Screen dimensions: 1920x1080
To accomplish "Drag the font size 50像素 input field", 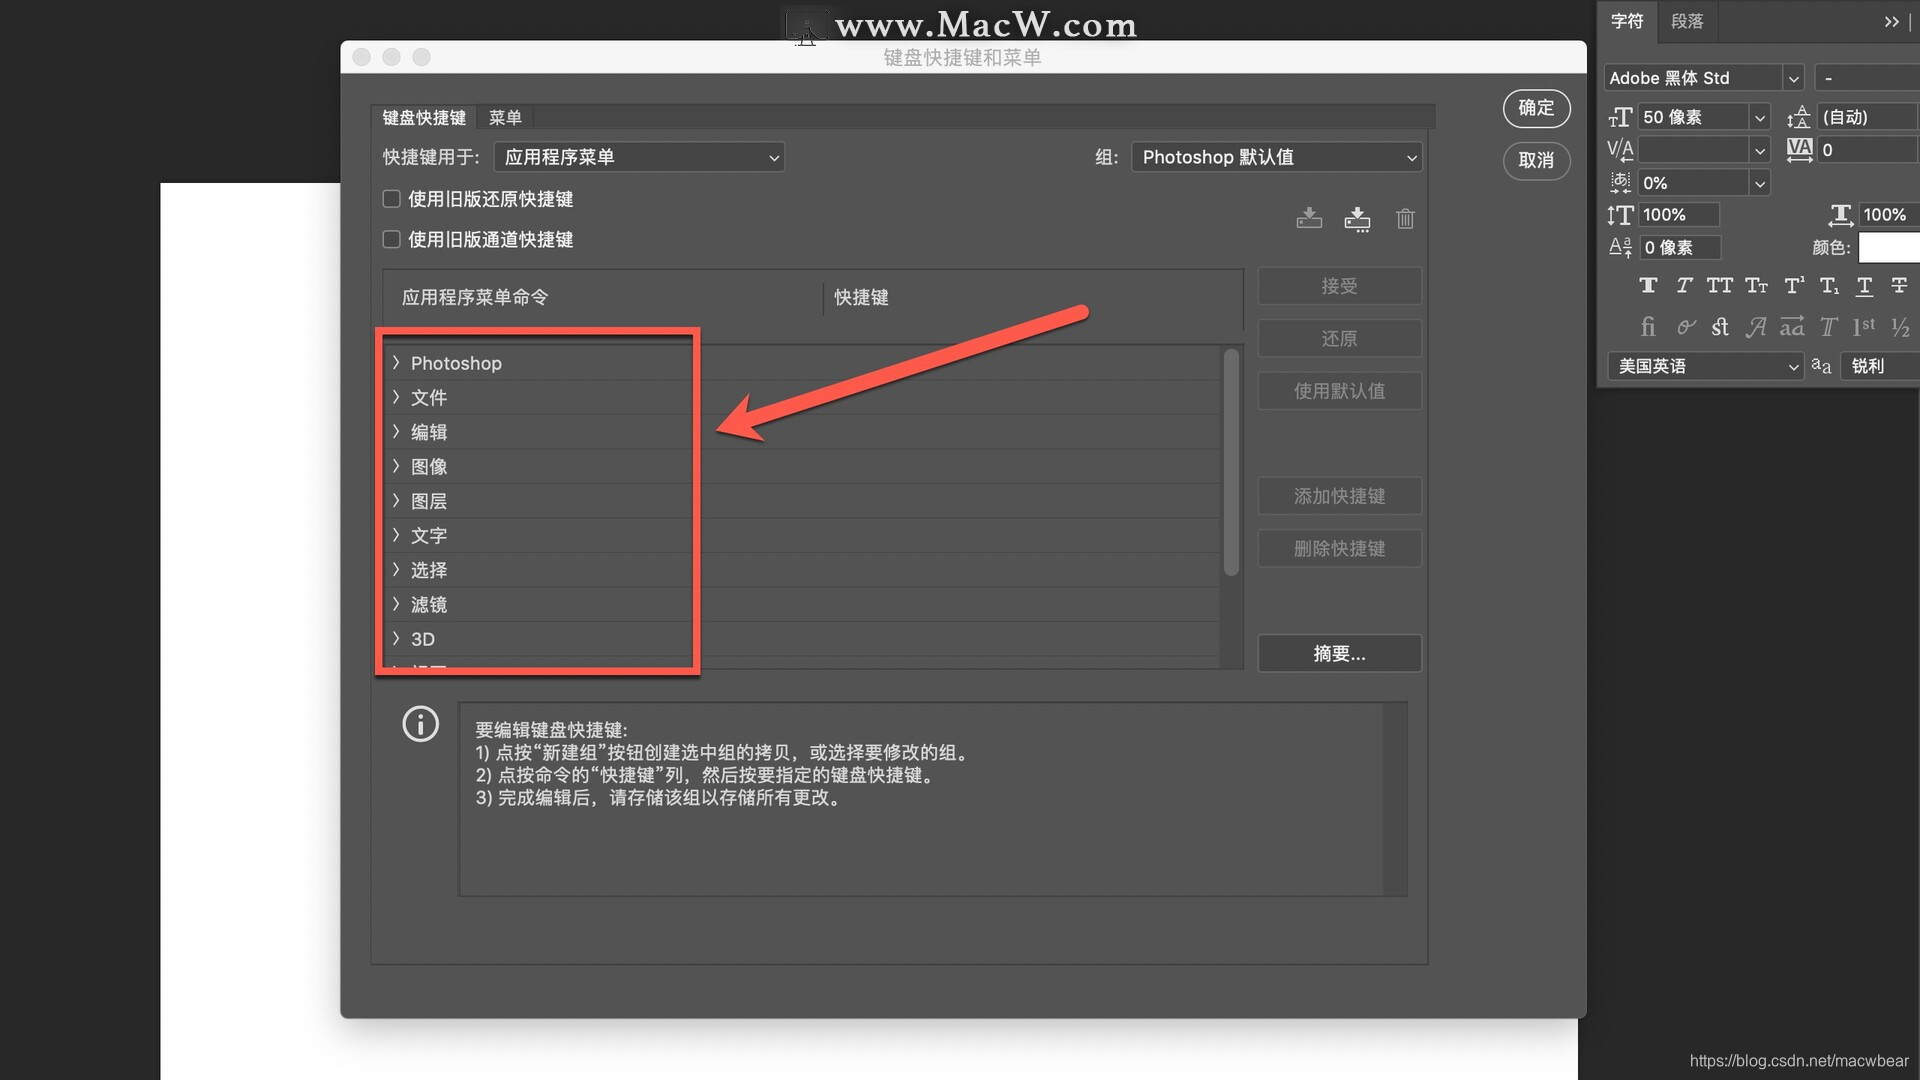I will pos(1693,116).
